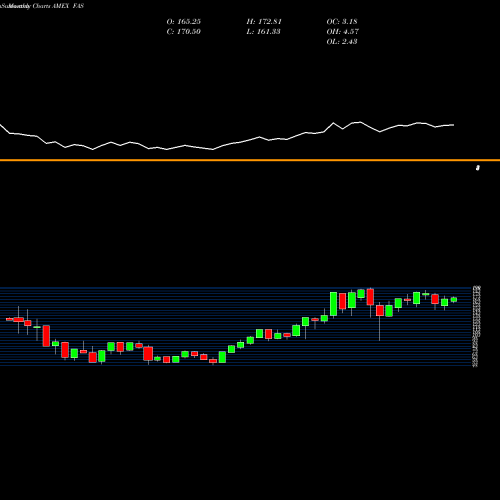
Task: Click the 'Charts AMEX FAS' title text
Action: click(x=58, y=6)
